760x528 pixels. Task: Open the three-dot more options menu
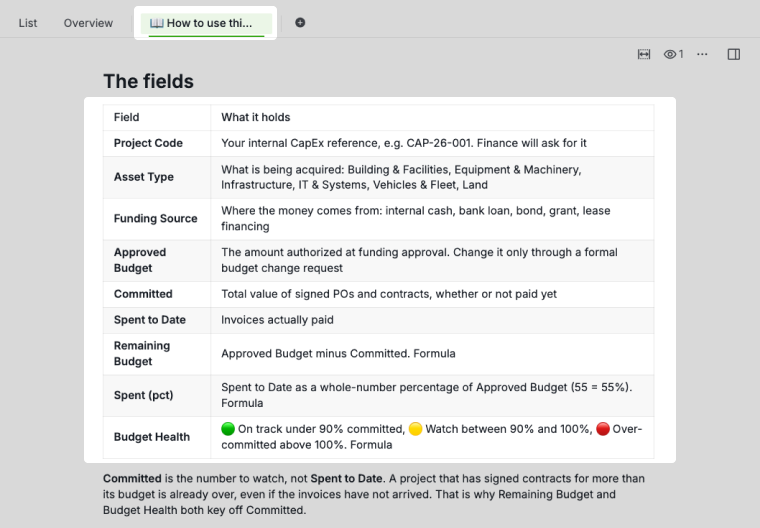(x=702, y=54)
